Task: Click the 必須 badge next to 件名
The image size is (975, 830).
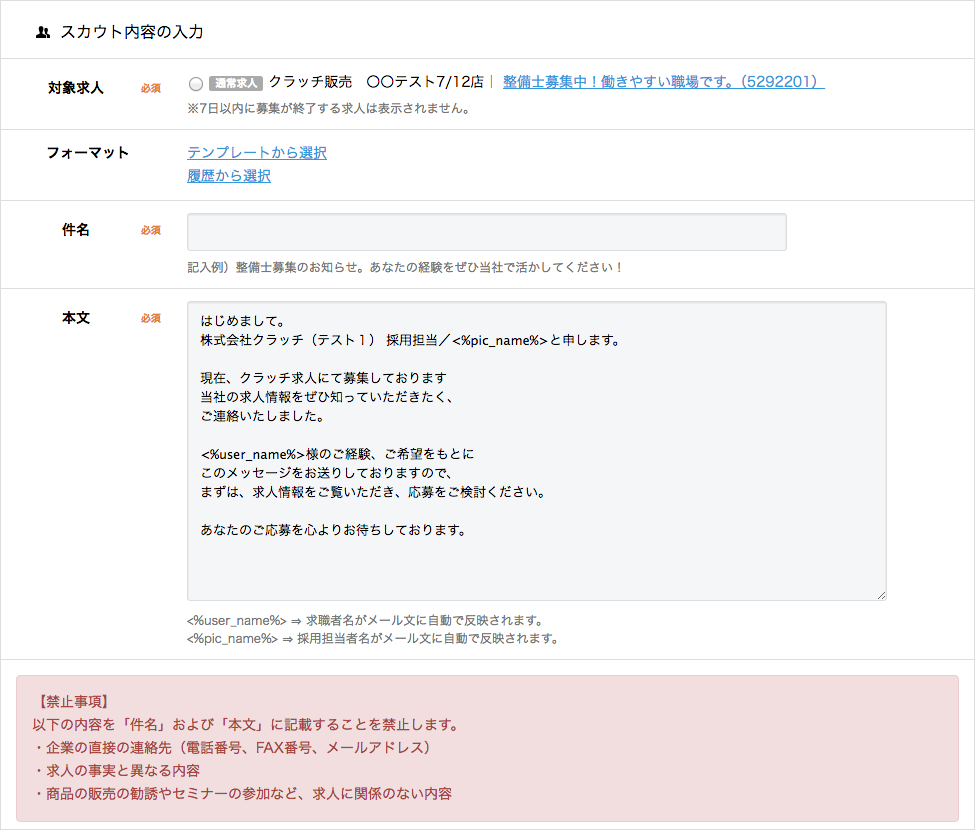Action: (x=151, y=231)
